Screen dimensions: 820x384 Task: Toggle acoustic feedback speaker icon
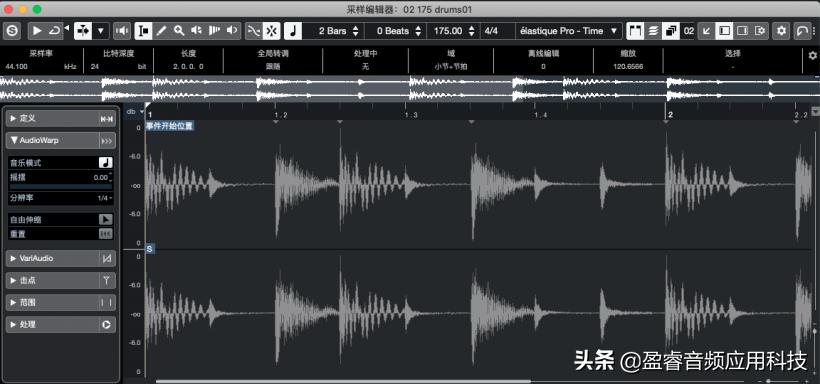point(122,31)
